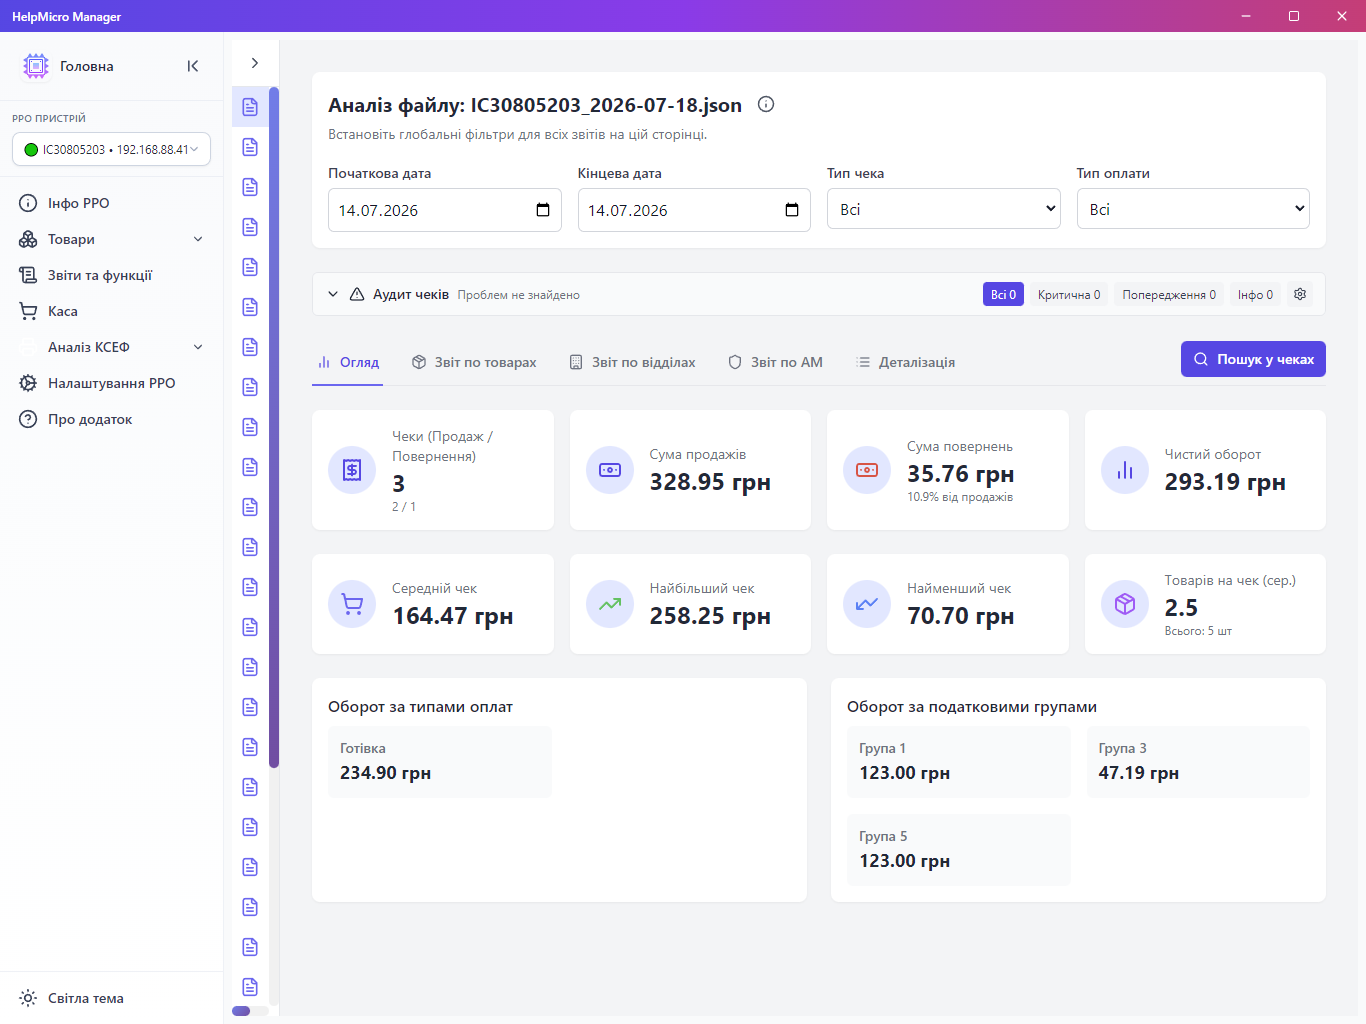Viewport: 1366px width, 1024px height.
Task: Click the Каса cart icon in sidebar
Action: click(28, 311)
